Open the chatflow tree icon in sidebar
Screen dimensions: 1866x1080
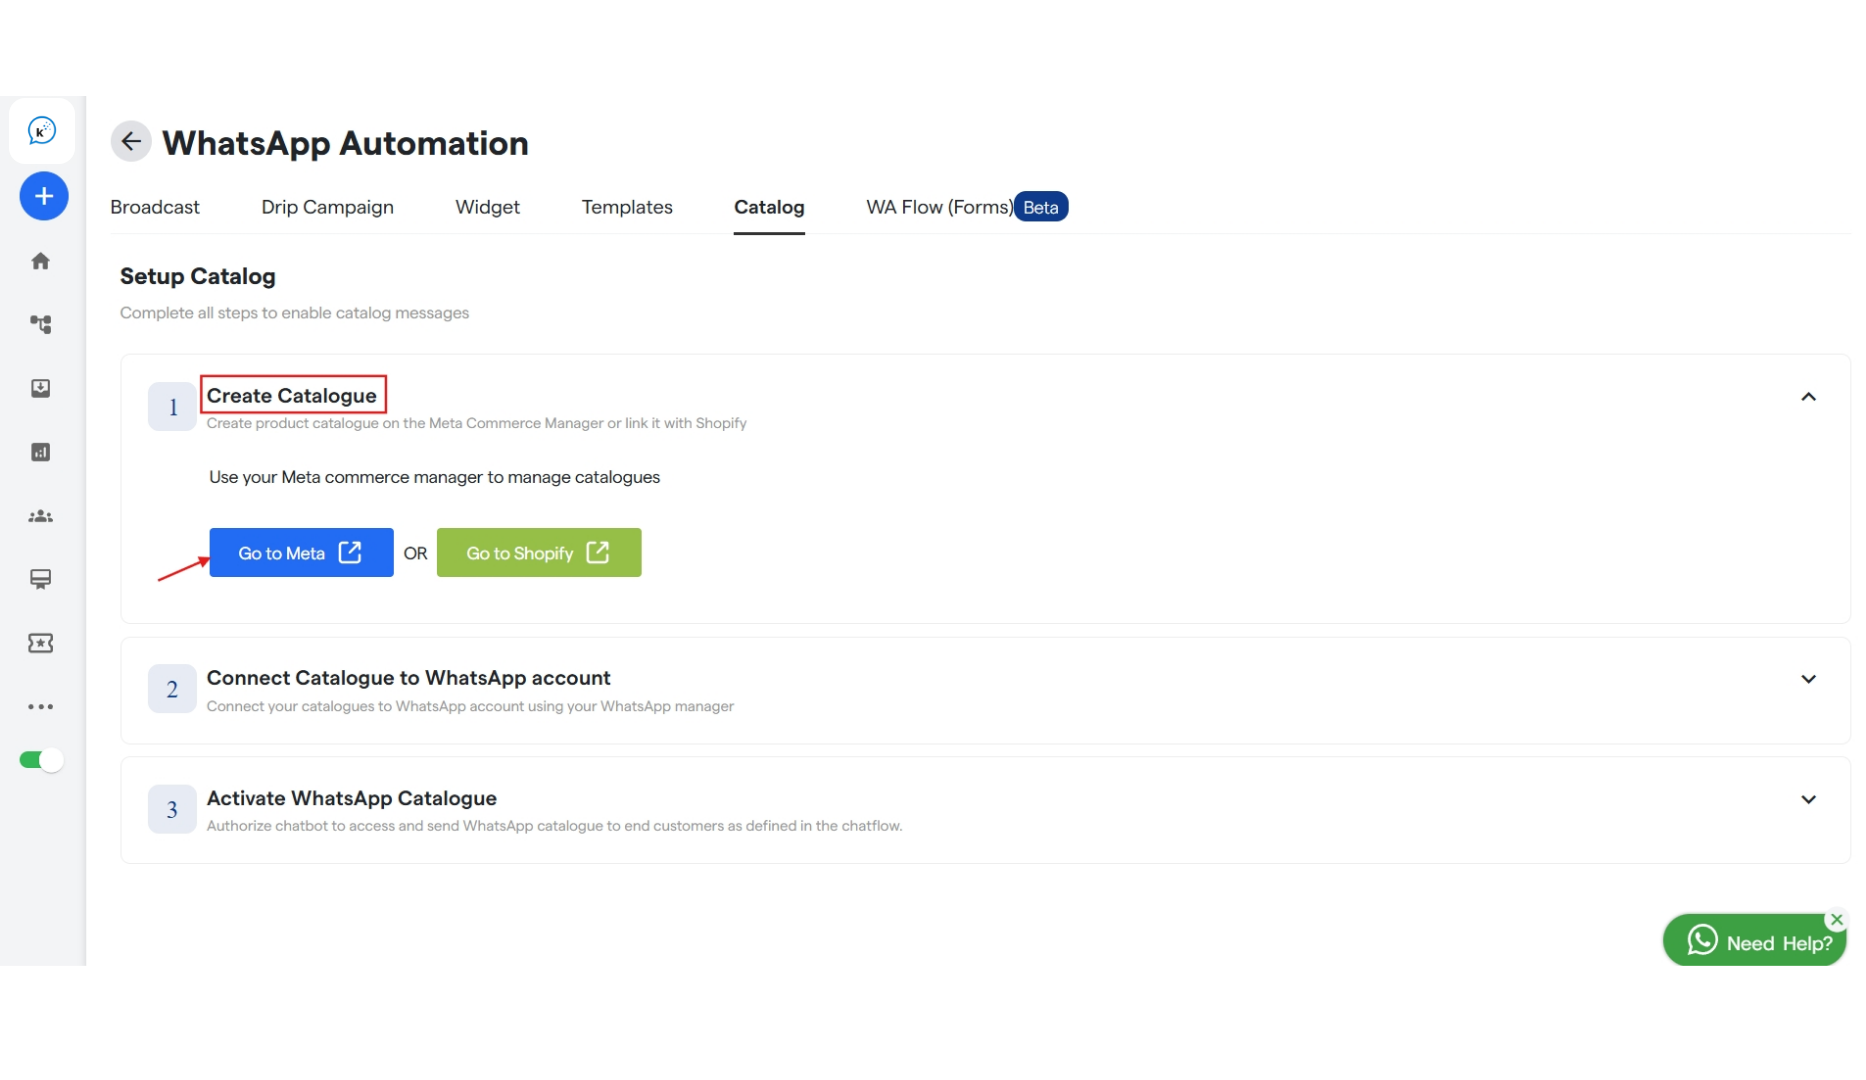tap(41, 324)
